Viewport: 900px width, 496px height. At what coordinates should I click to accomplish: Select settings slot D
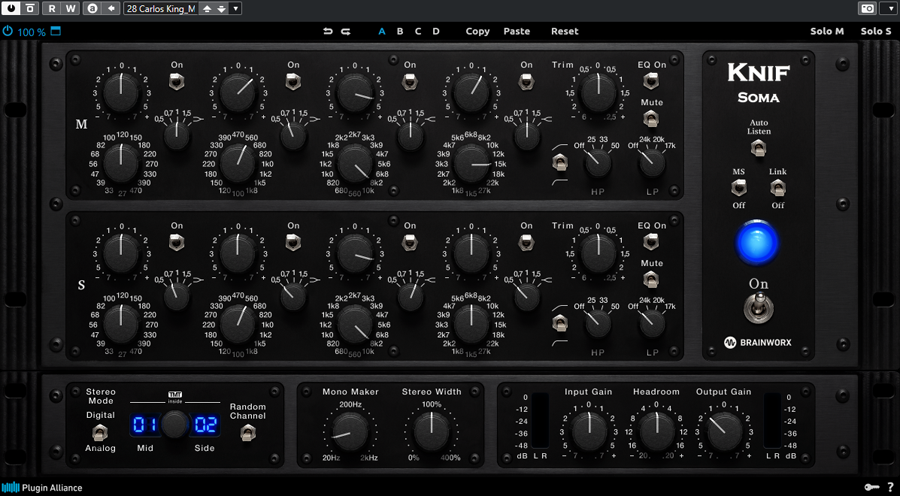tap(436, 32)
